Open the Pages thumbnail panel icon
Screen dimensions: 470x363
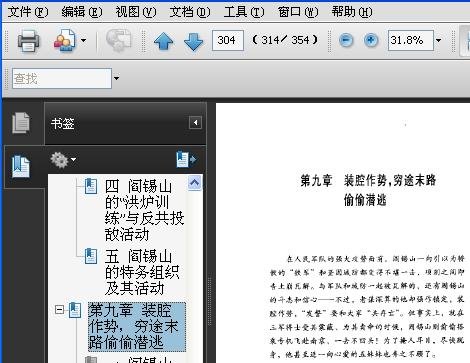pyautogui.click(x=21, y=123)
